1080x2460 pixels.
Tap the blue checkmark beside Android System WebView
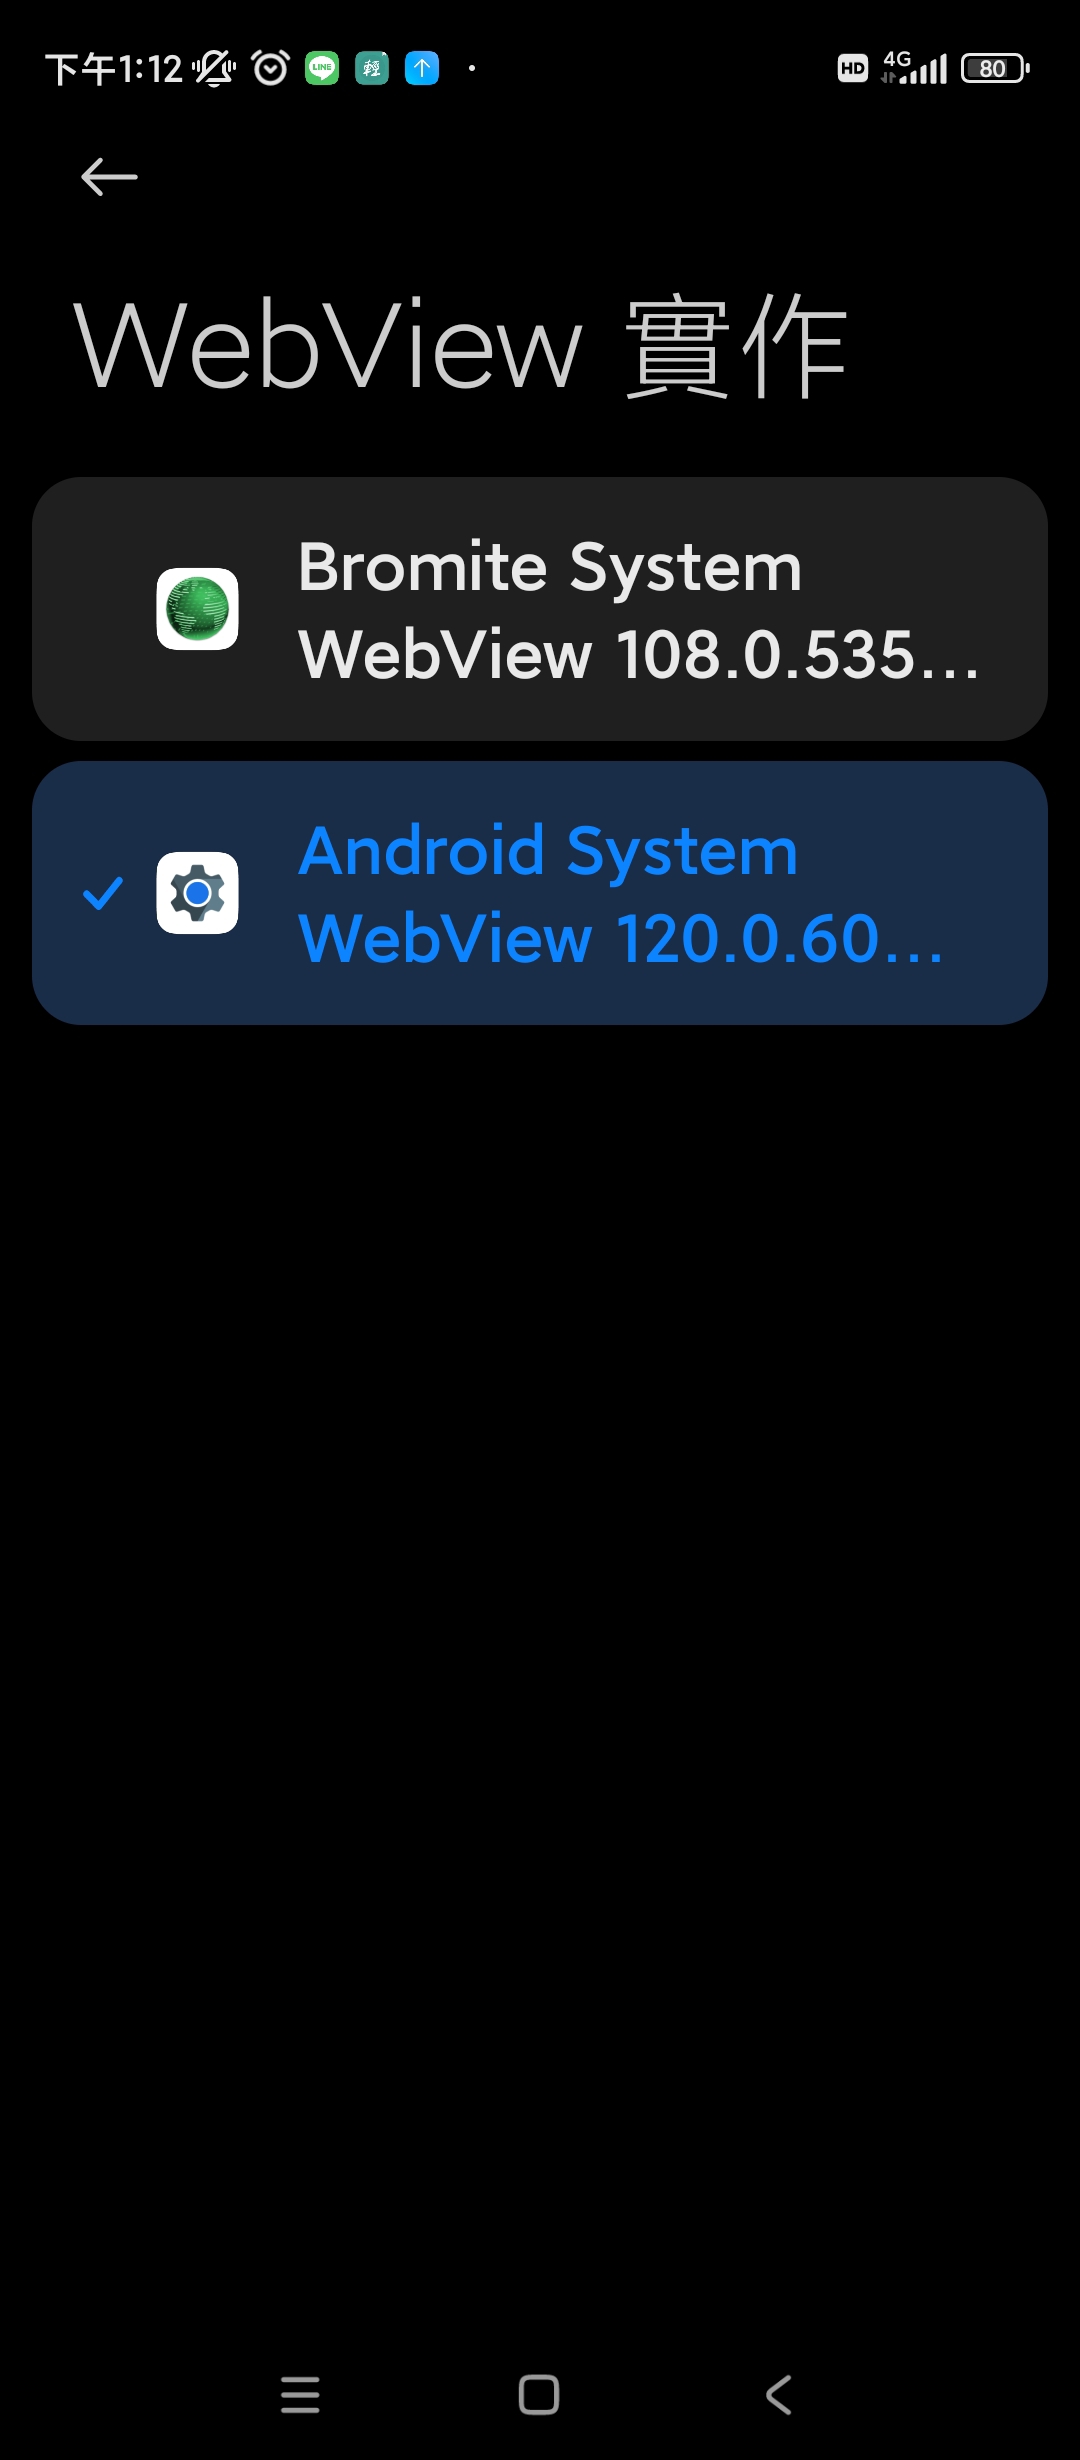tap(103, 893)
